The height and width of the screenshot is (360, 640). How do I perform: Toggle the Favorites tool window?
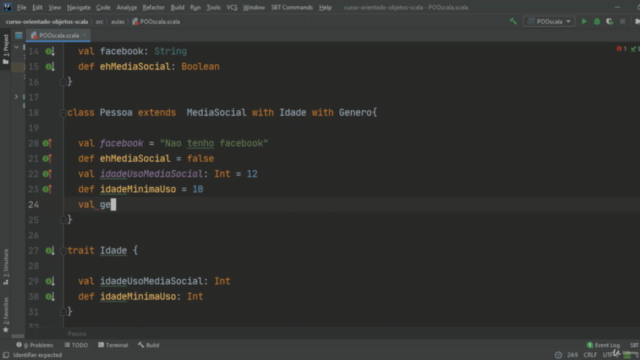6,314
